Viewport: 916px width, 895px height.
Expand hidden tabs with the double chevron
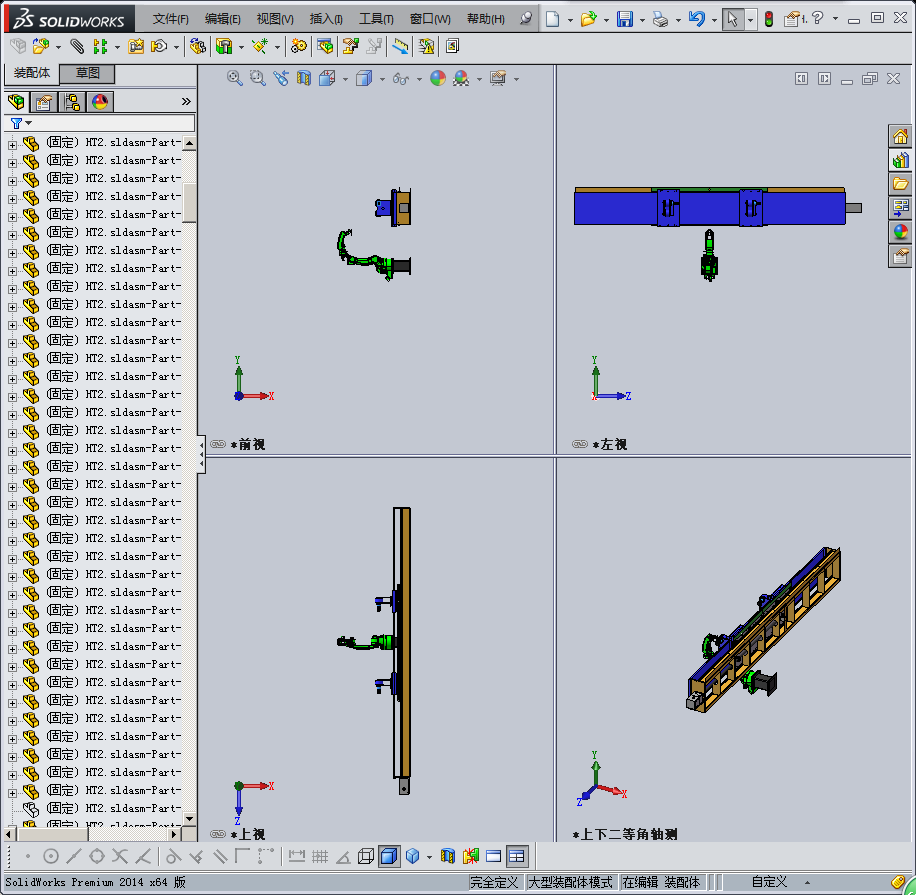pyautogui.click(x=186, y=101)
